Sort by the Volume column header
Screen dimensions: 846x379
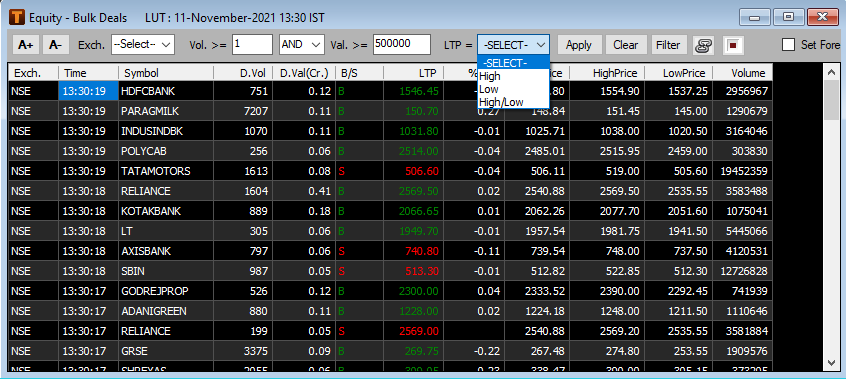[x=743, y=73]
